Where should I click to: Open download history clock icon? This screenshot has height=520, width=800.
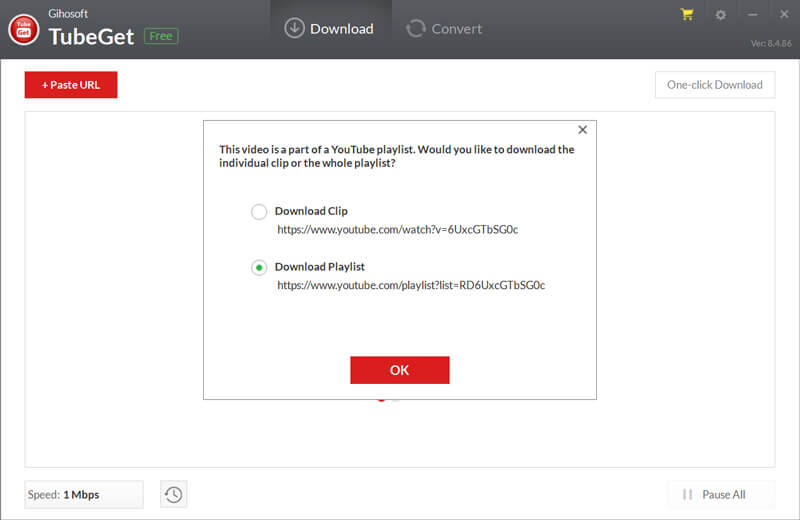[x=173, y=494]
